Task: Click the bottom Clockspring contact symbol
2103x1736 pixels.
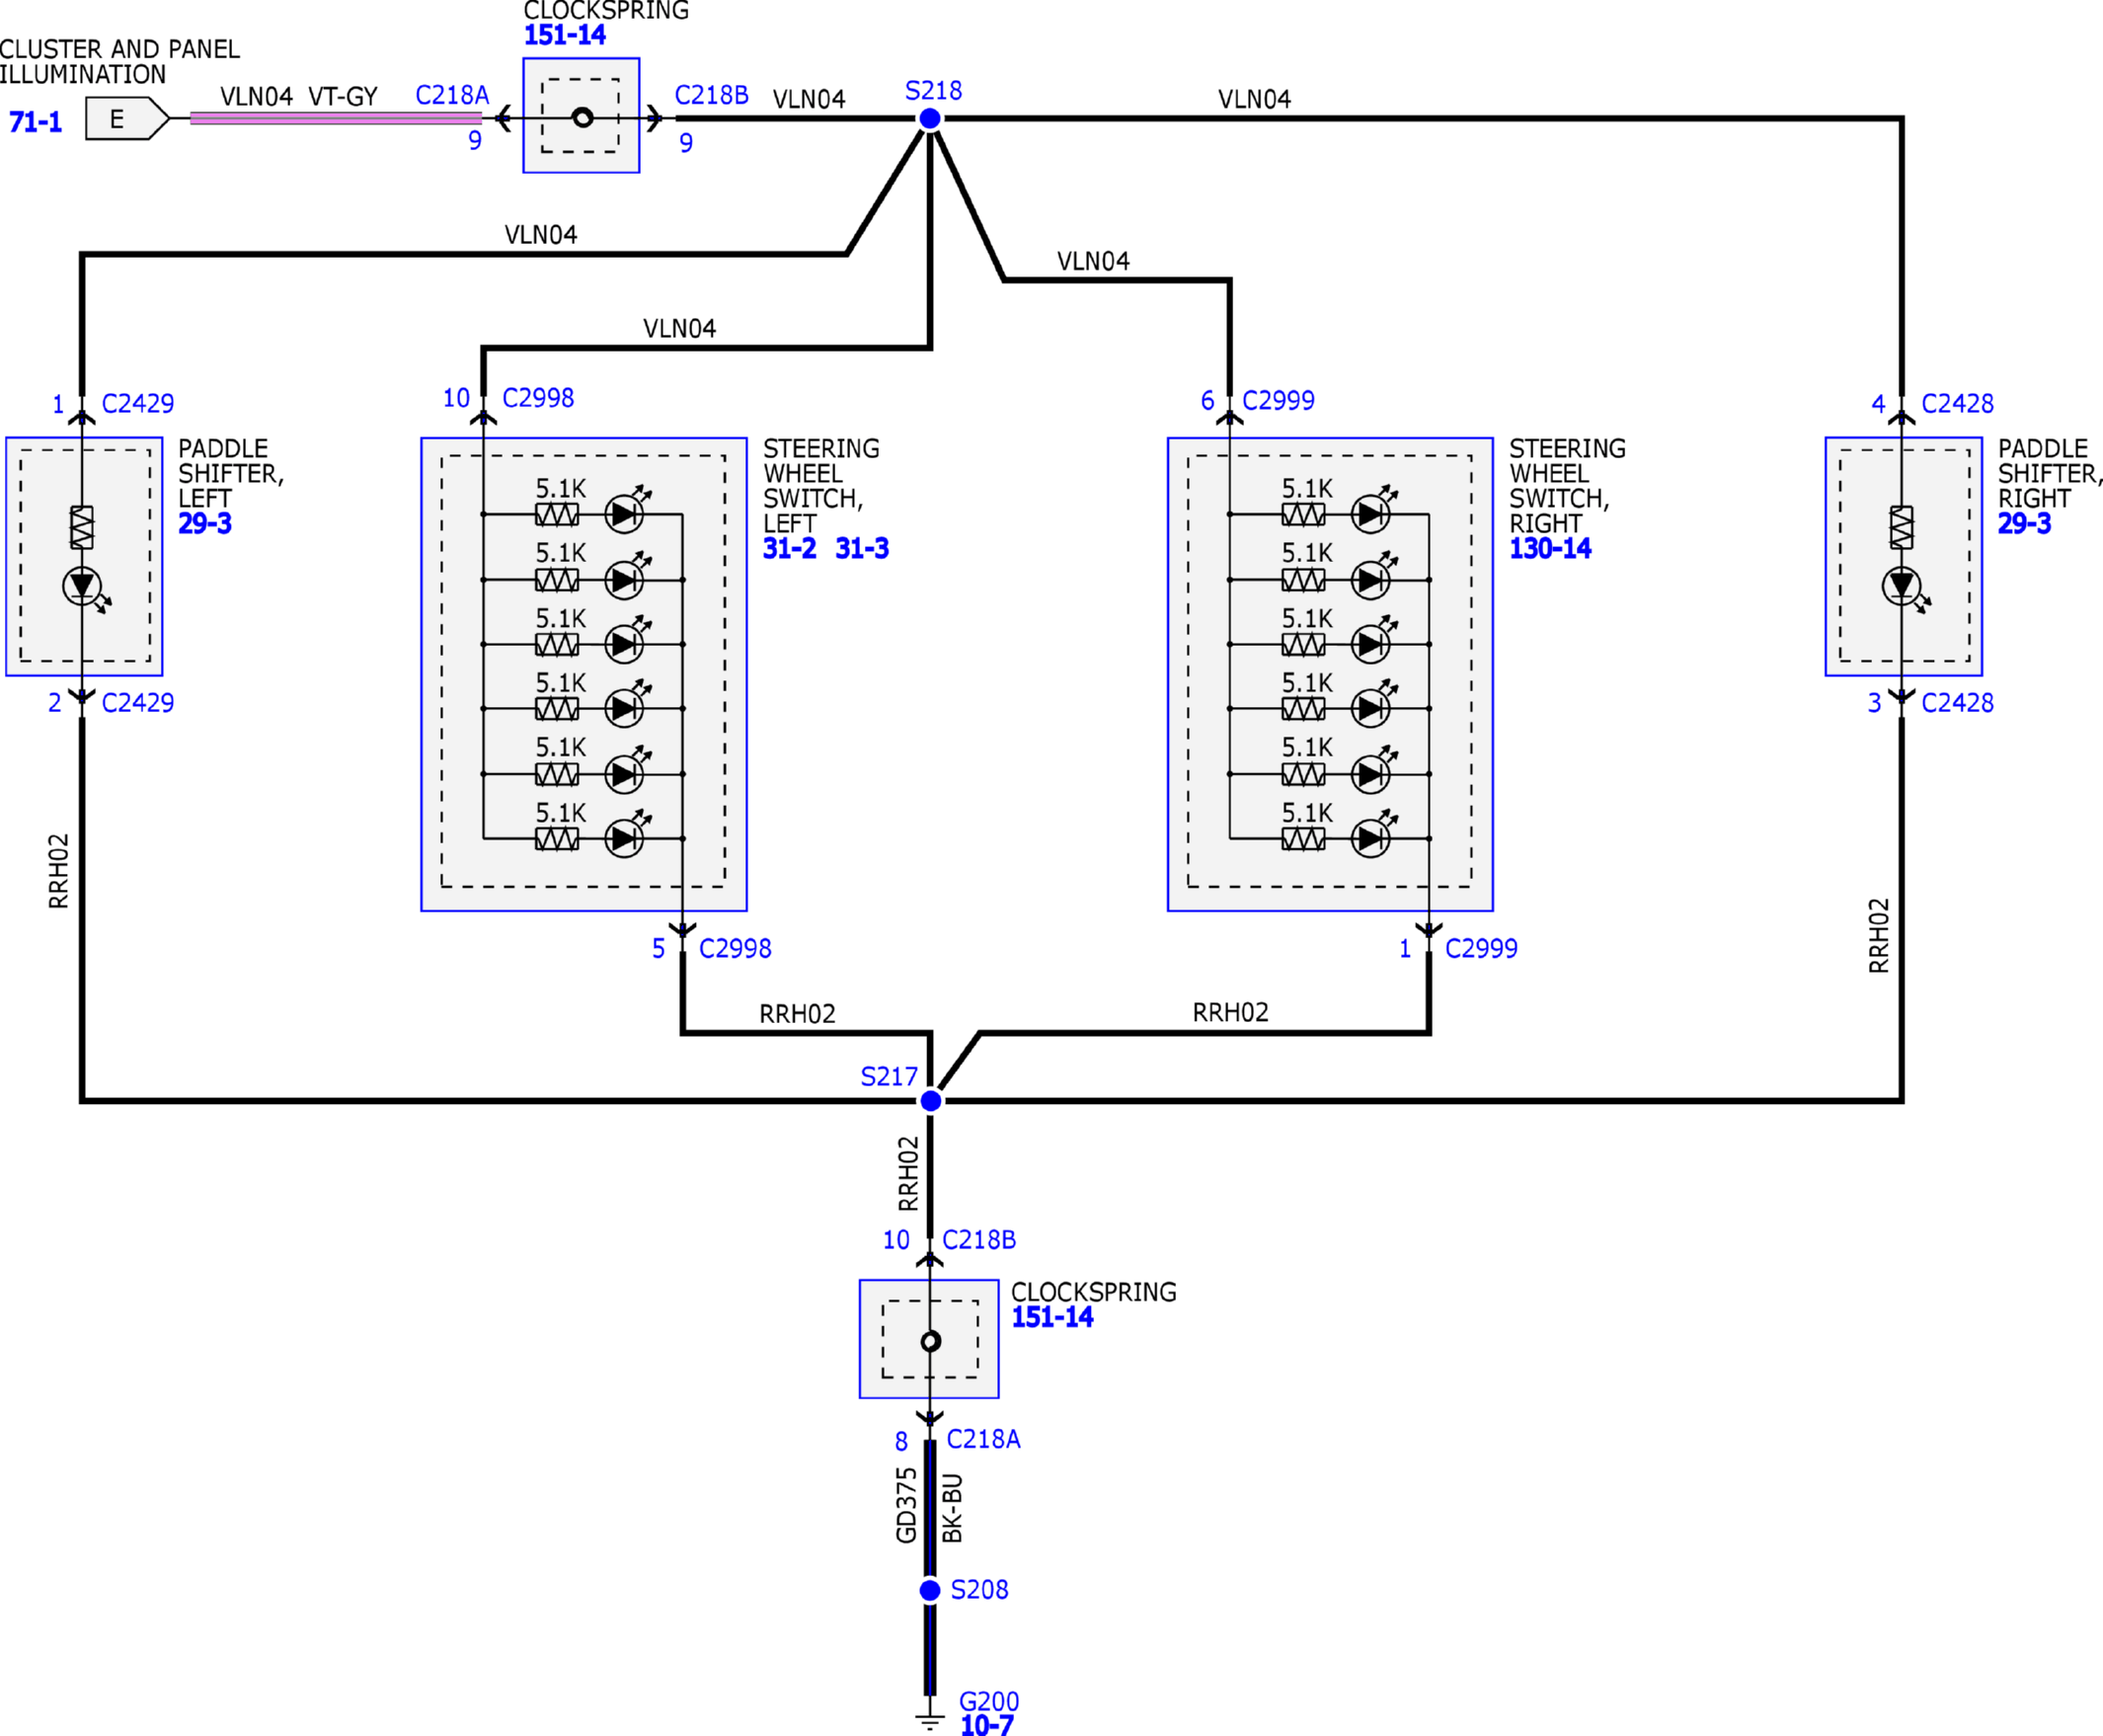Action: 930,1341
